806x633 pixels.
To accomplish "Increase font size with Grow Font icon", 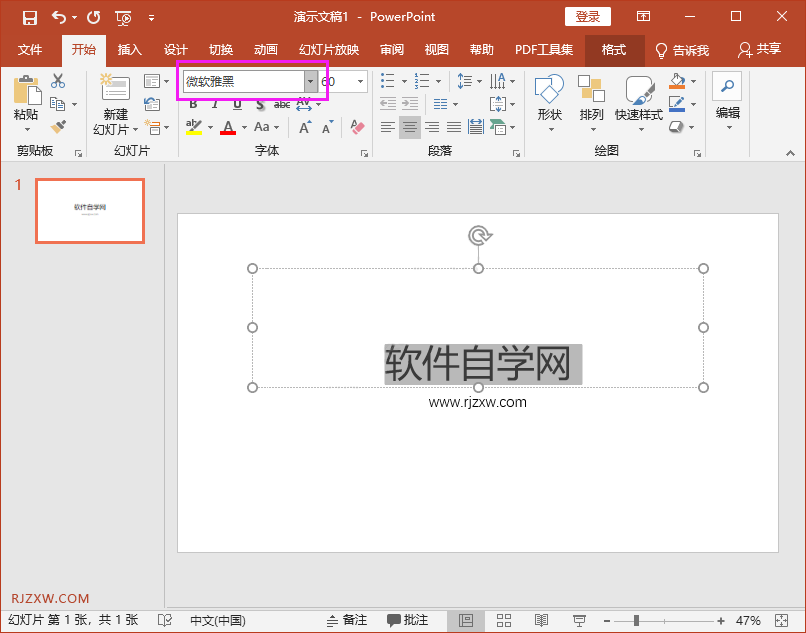I will point(304,126).
